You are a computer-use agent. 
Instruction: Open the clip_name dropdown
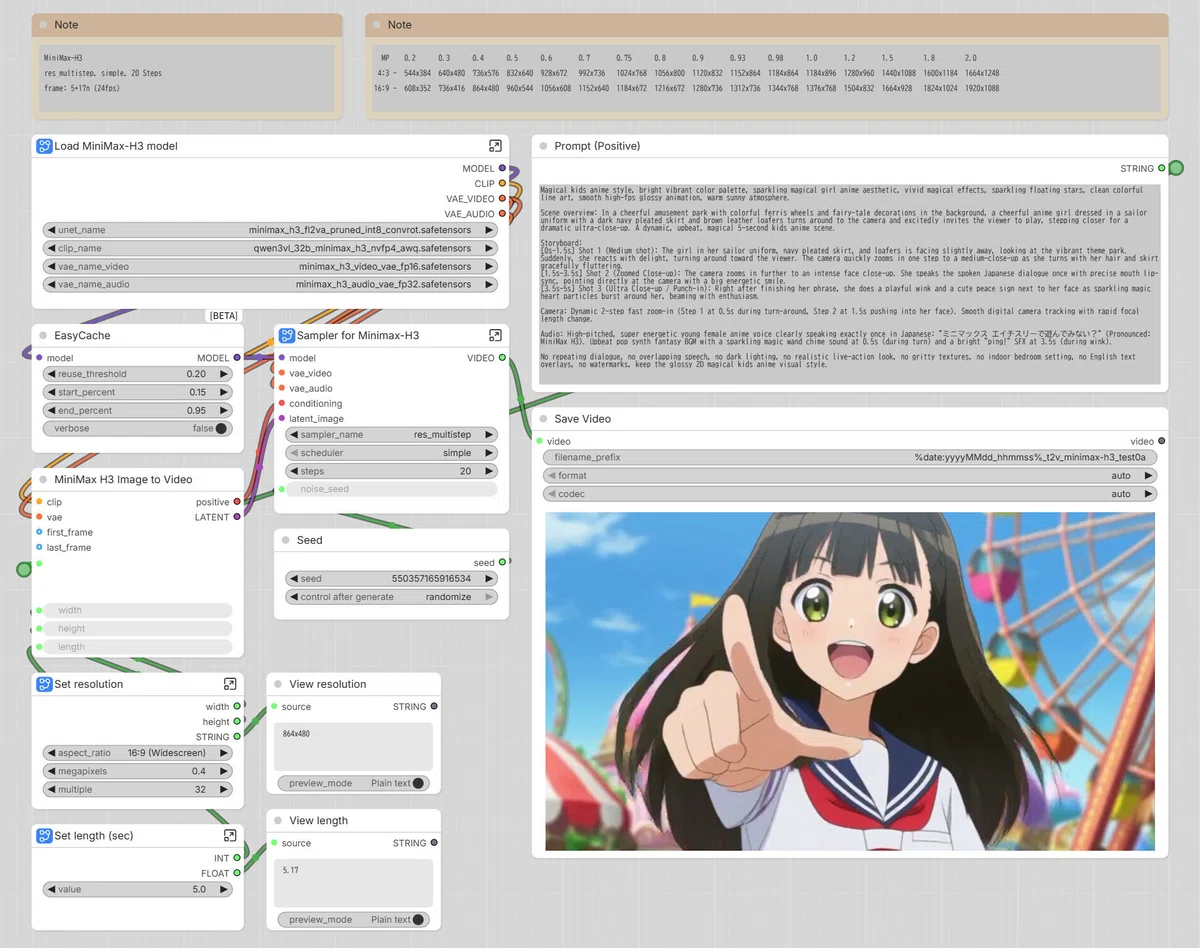coord(270,248)
